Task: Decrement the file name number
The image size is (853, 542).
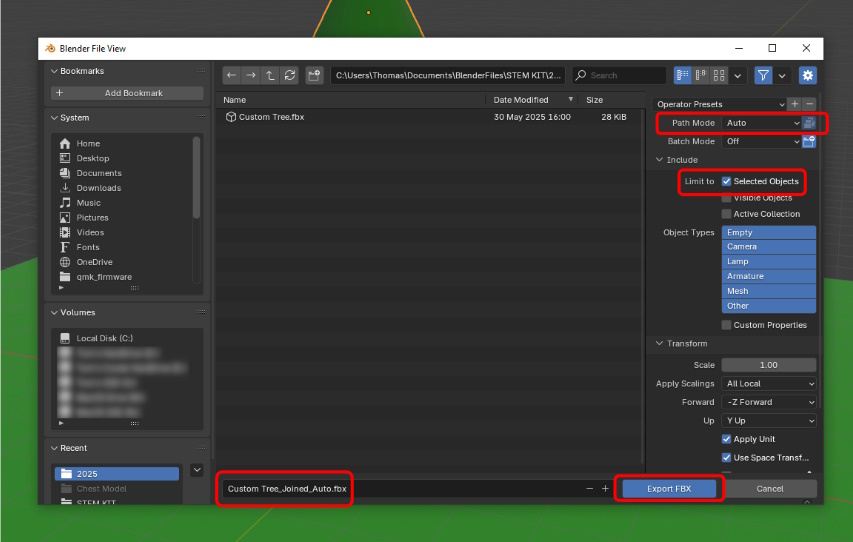Action: pos(590,489)
